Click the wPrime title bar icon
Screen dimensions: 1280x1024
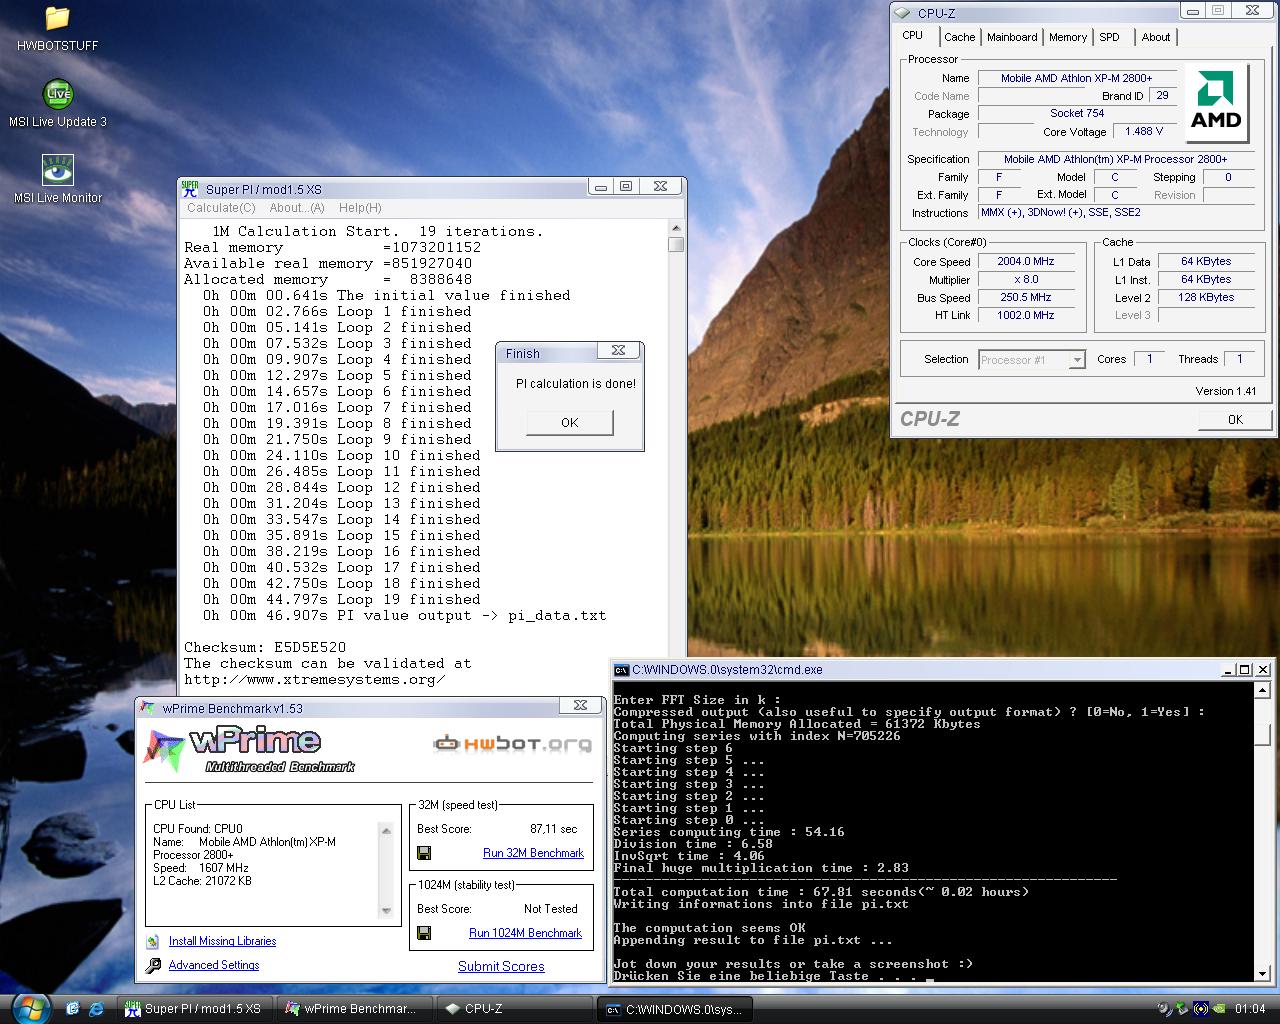click(147, 708)
